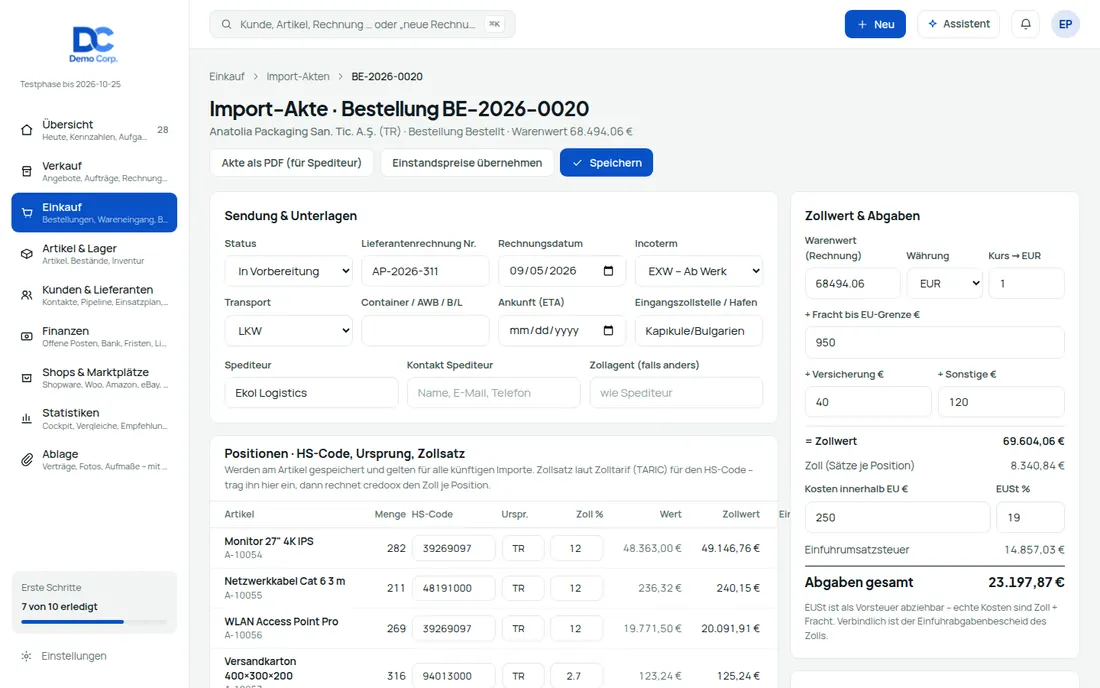This screenshot has width=1100, height=688.
Task: Edit EUSt % field
Action: pyautogui.click(x=1030, y=518)
